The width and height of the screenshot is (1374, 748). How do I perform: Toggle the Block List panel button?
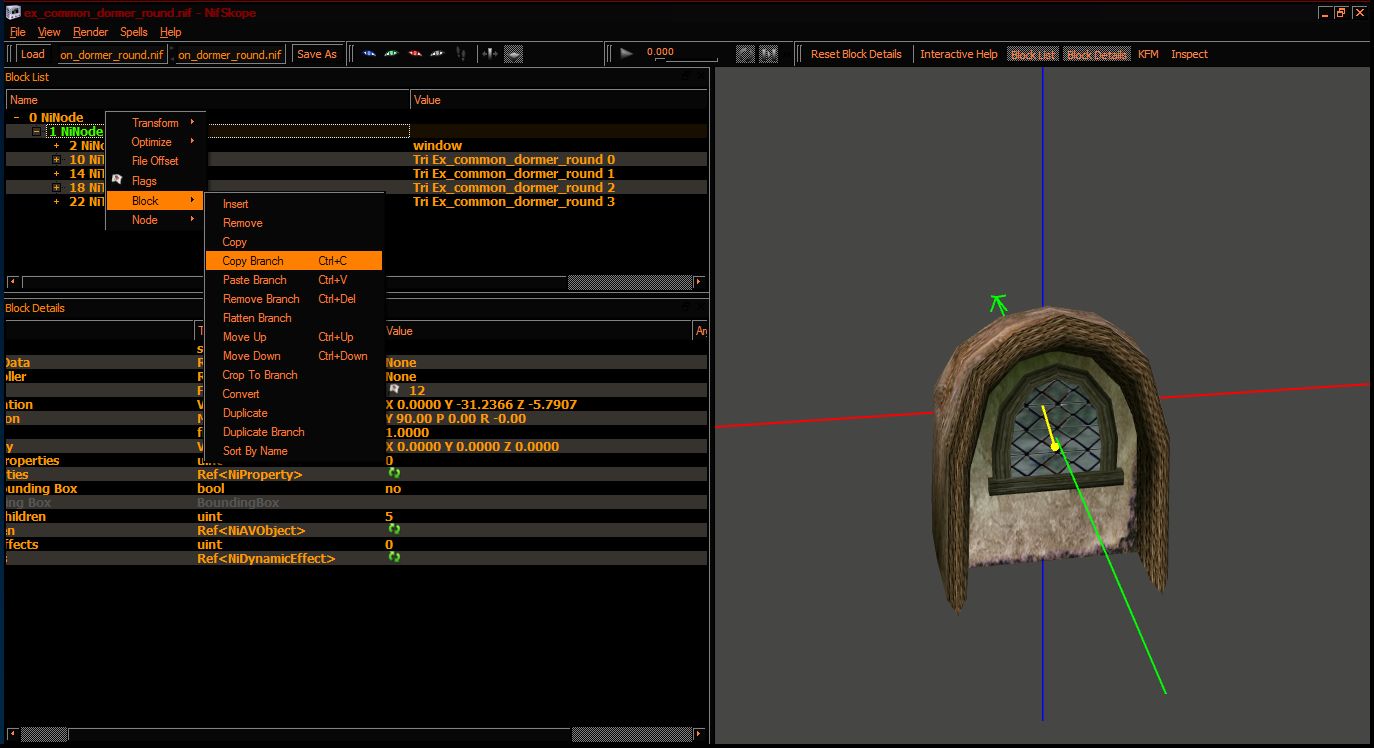click(1033, 54)
